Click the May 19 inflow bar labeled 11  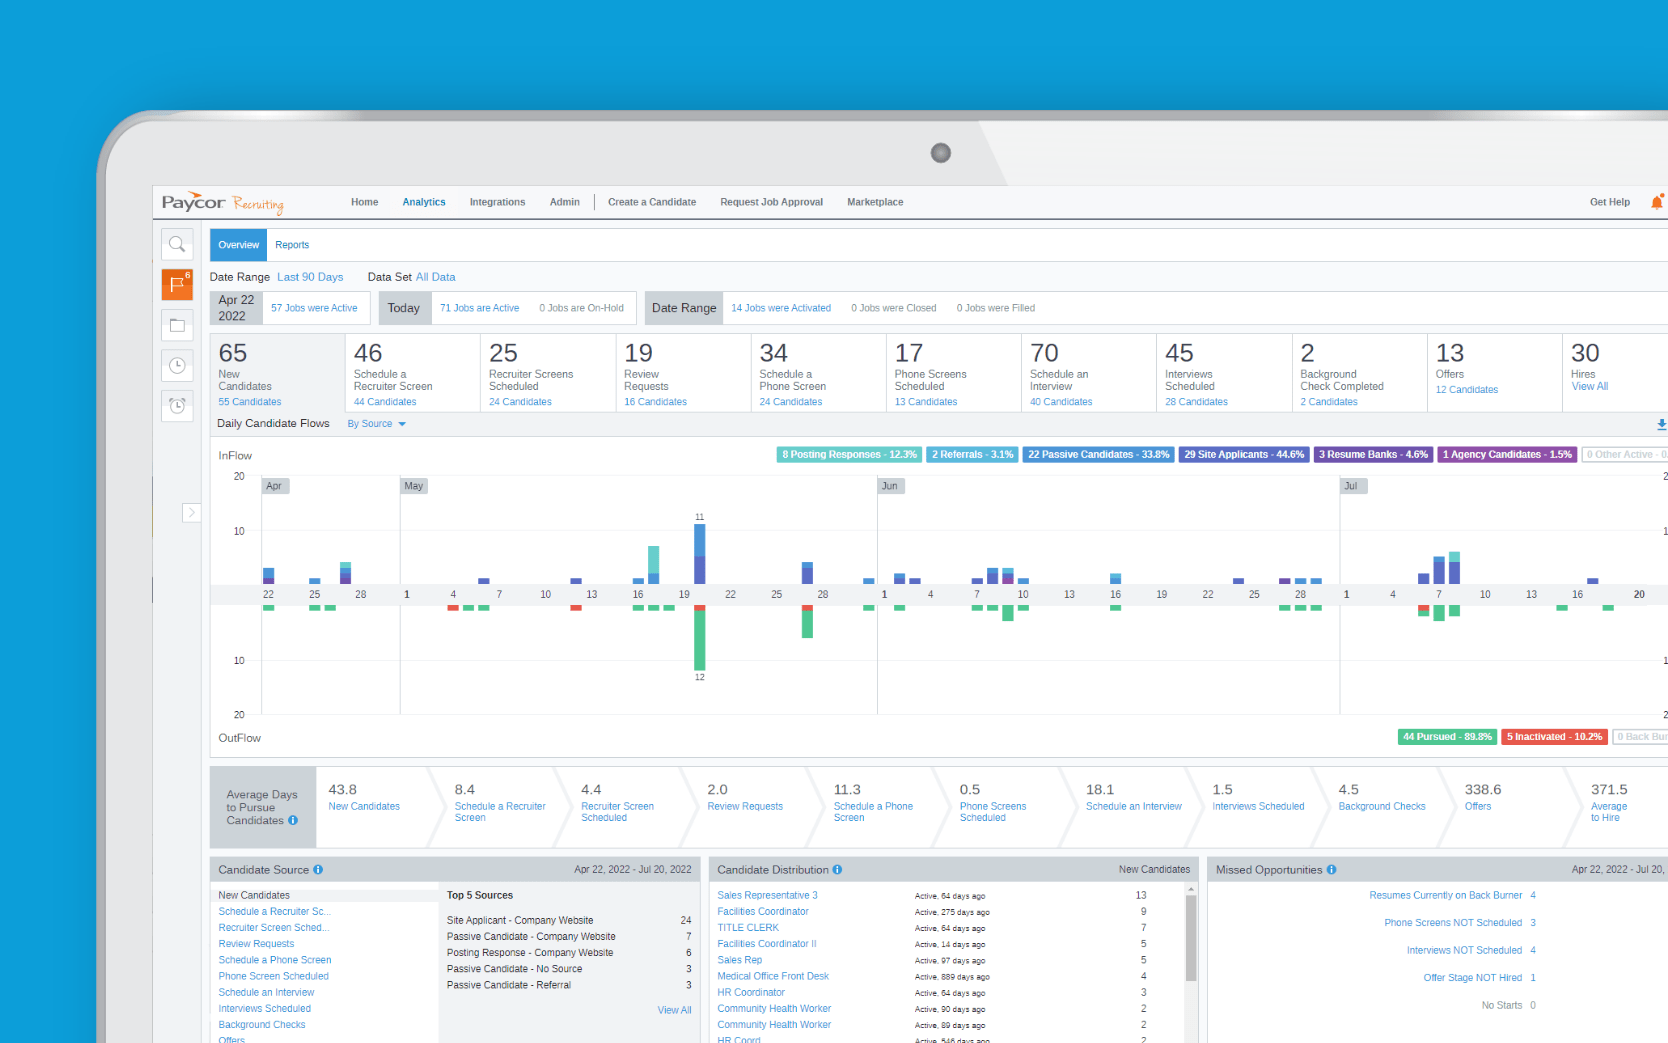point(700,554)
